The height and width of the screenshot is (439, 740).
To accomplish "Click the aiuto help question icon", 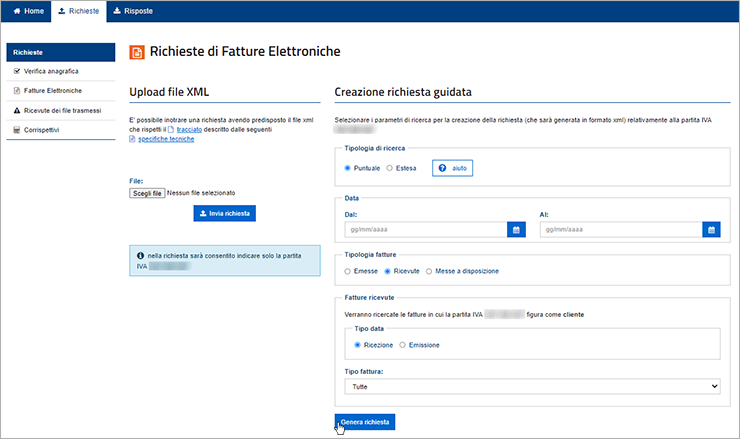I will pyautogui.click(x=442, y=168).
